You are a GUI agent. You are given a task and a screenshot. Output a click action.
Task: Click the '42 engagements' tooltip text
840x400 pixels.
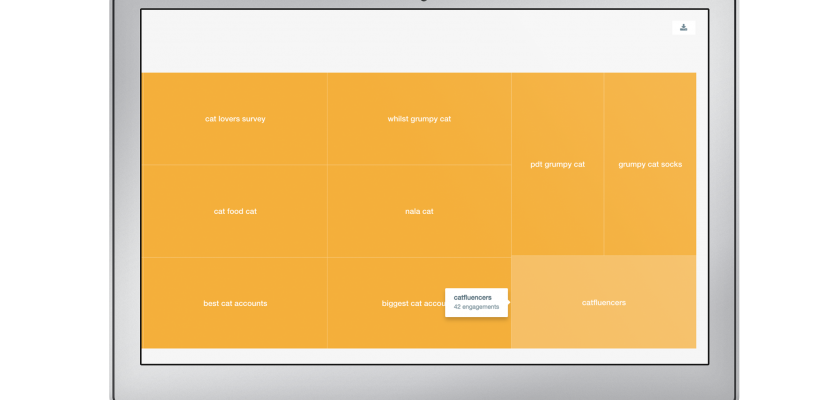[477, 307]
